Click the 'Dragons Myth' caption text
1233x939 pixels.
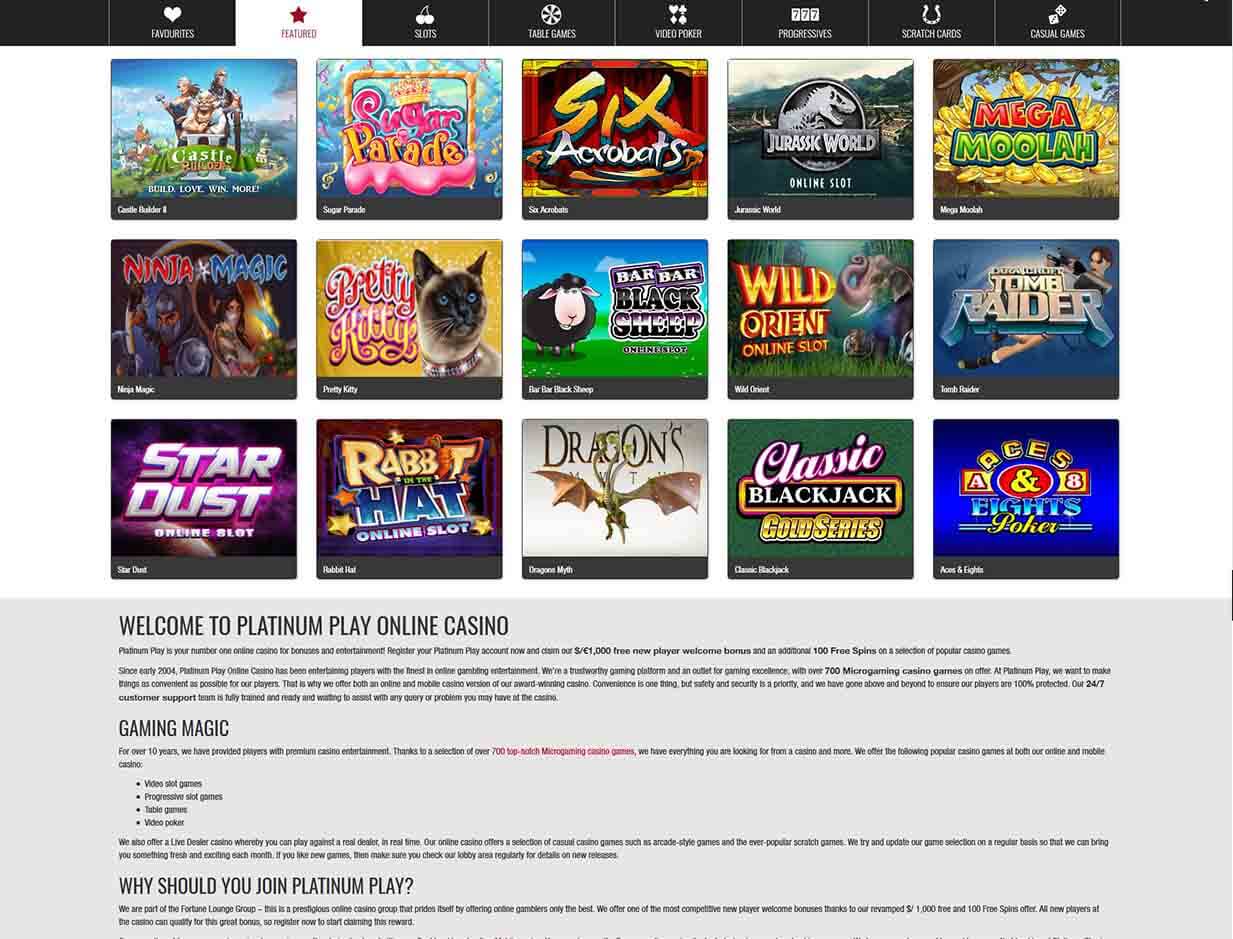click(x=550, y=570)
